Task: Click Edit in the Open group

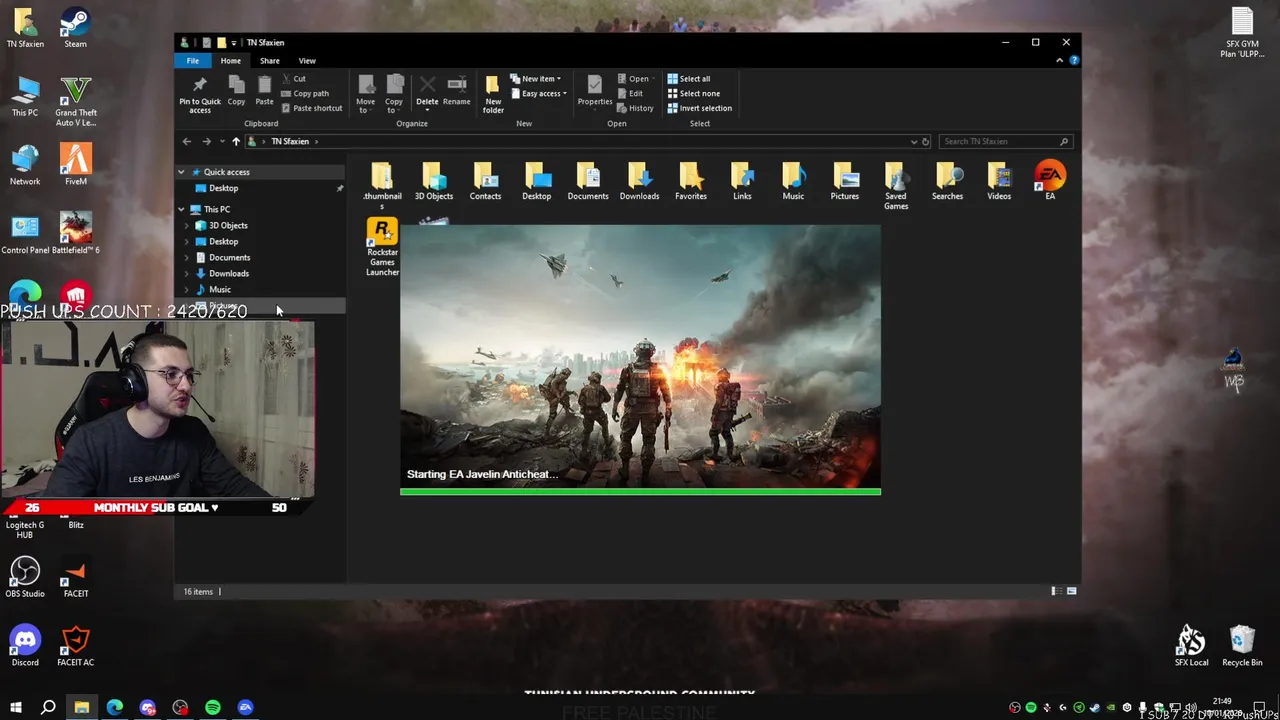Action: (630, 94)
